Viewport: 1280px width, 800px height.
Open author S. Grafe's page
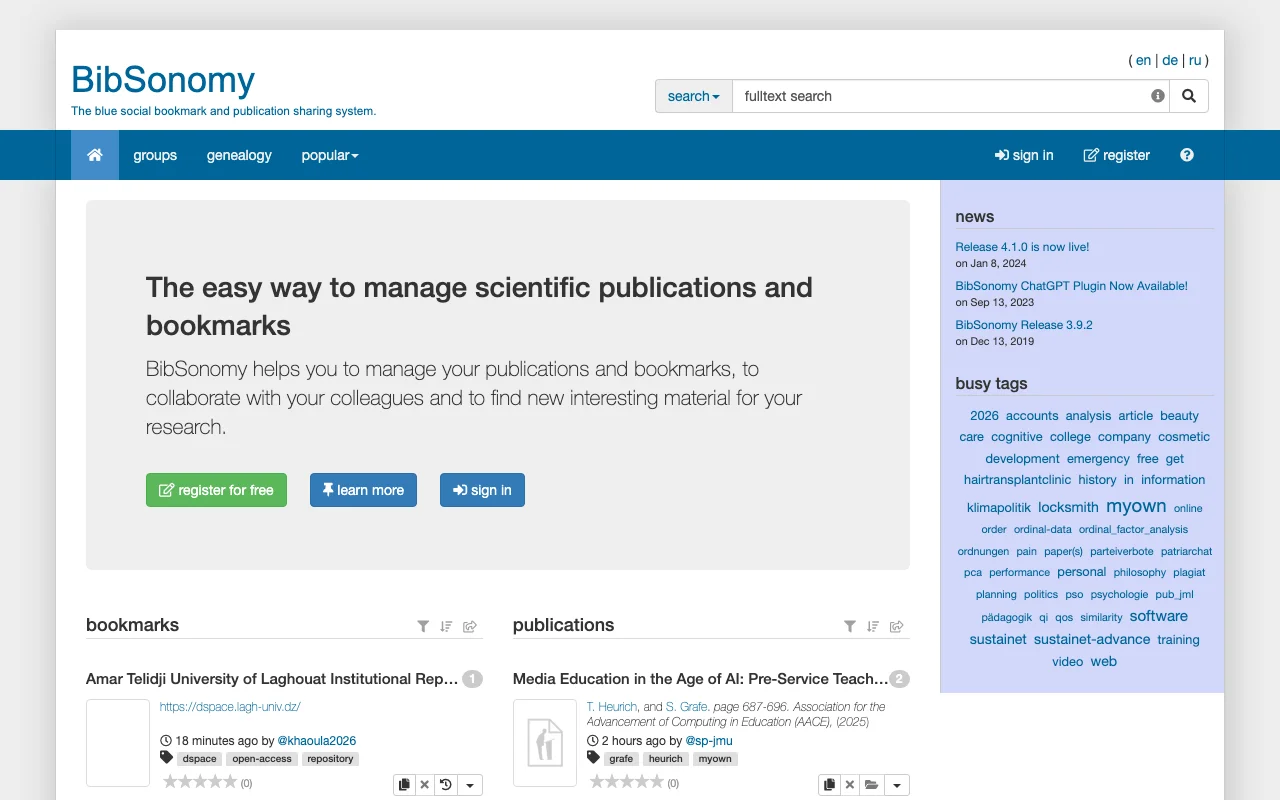pos(687,707)
